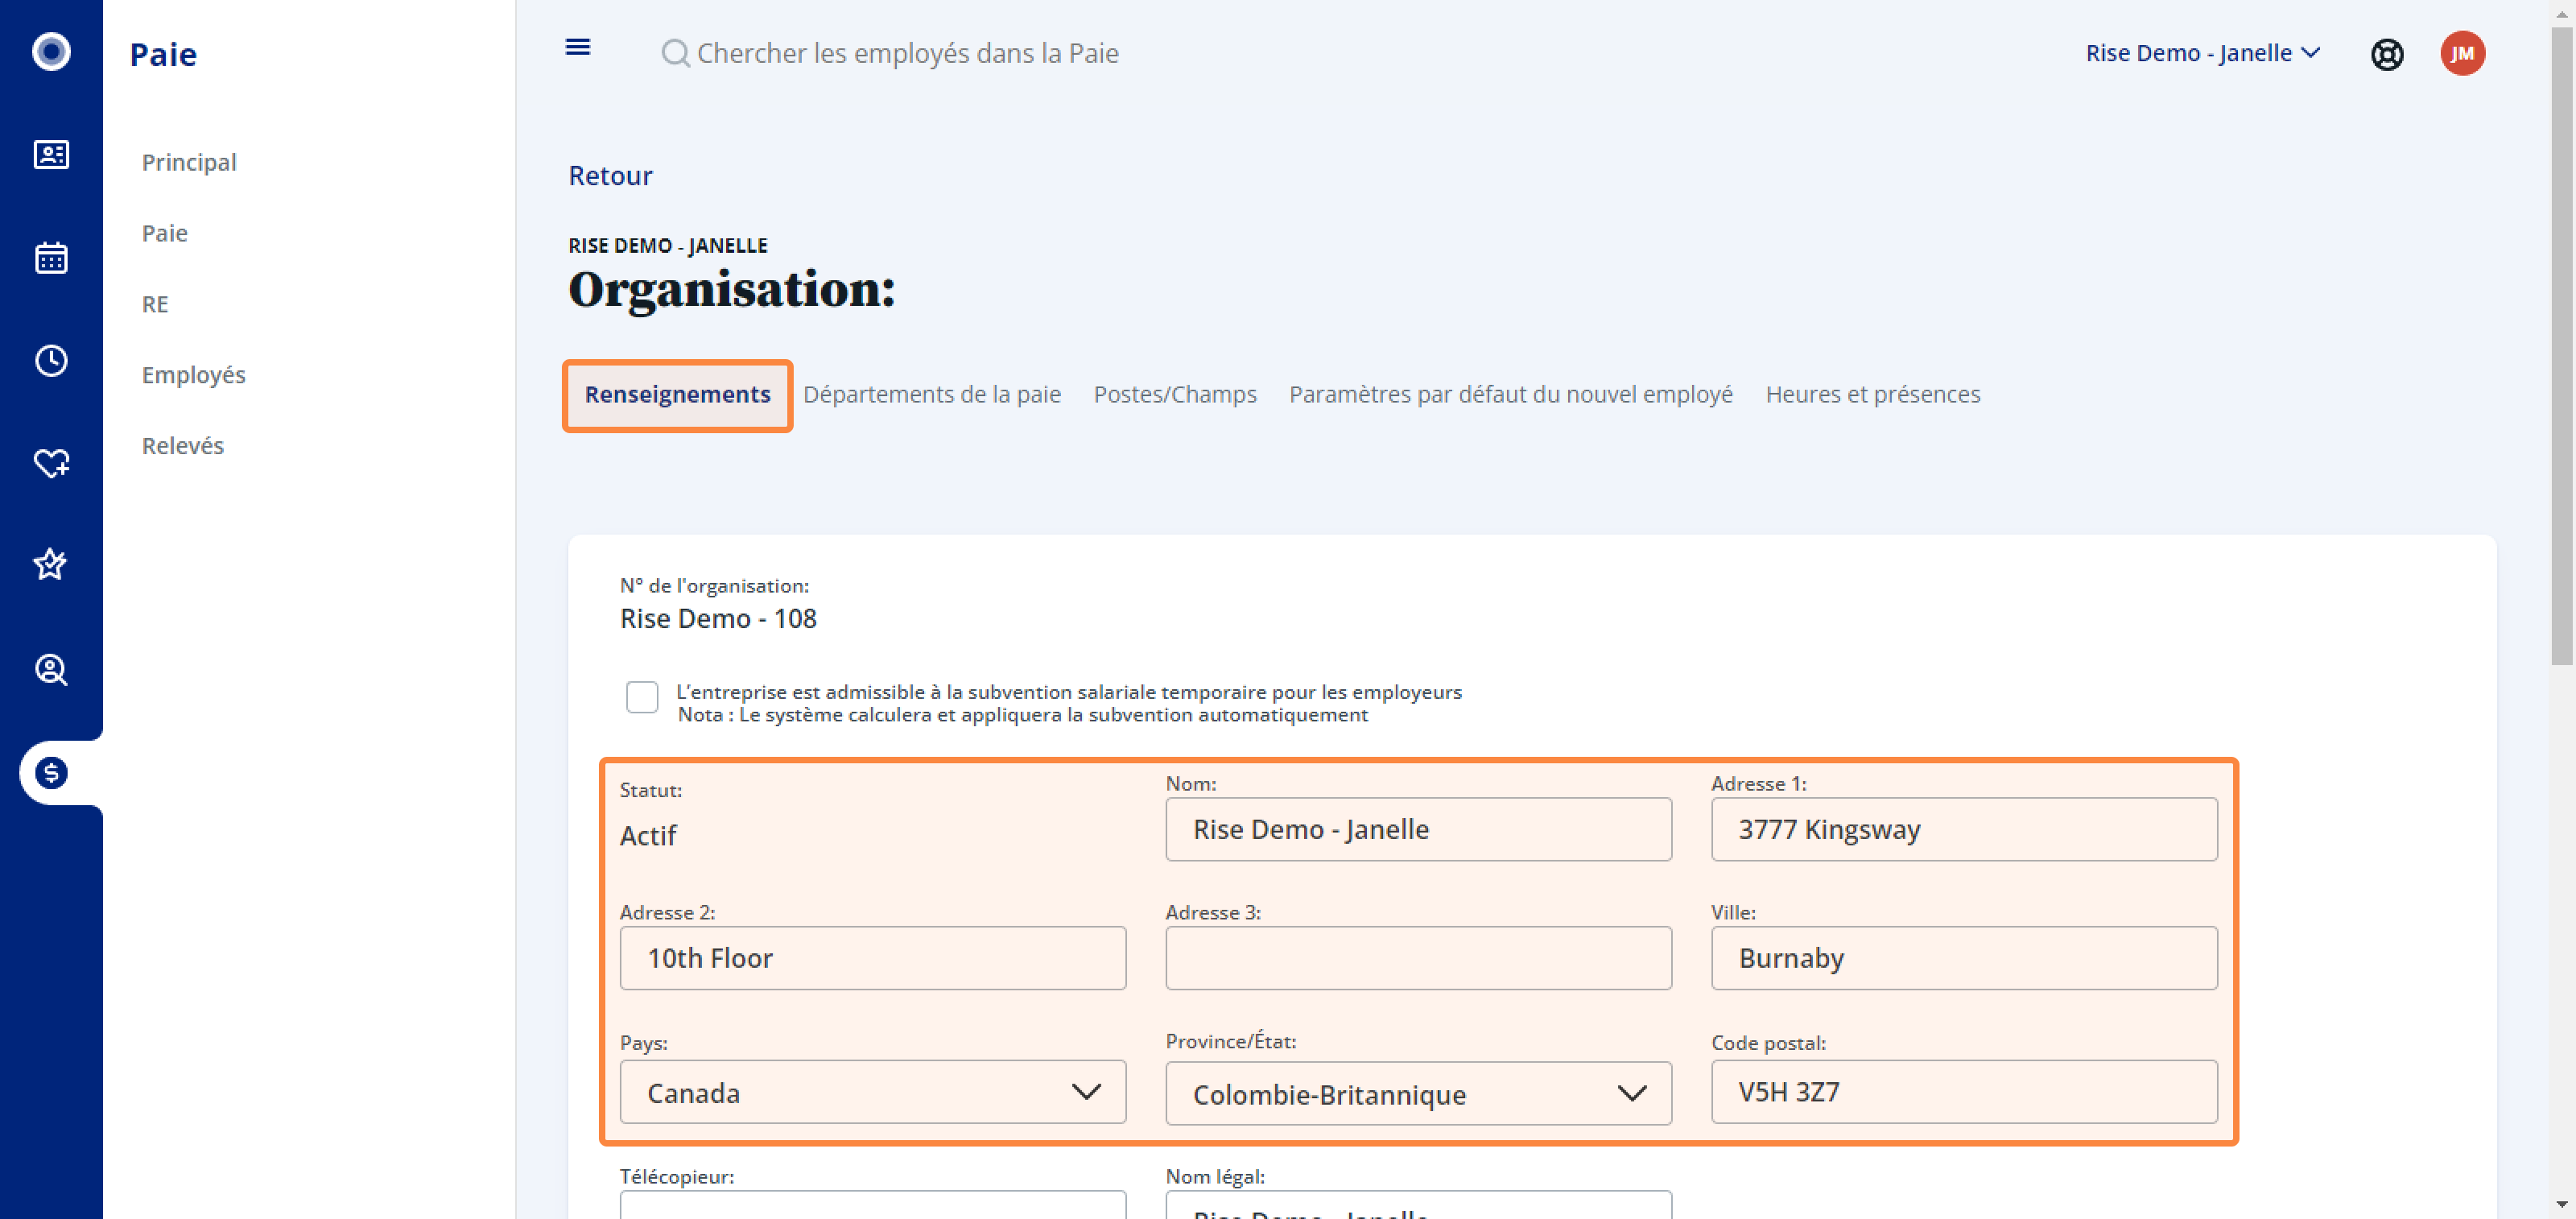Image resolution: width=2576 pixels, height=1219 pixels.
Task: Click the 'Actif' status value
Action: pos(648,835)
